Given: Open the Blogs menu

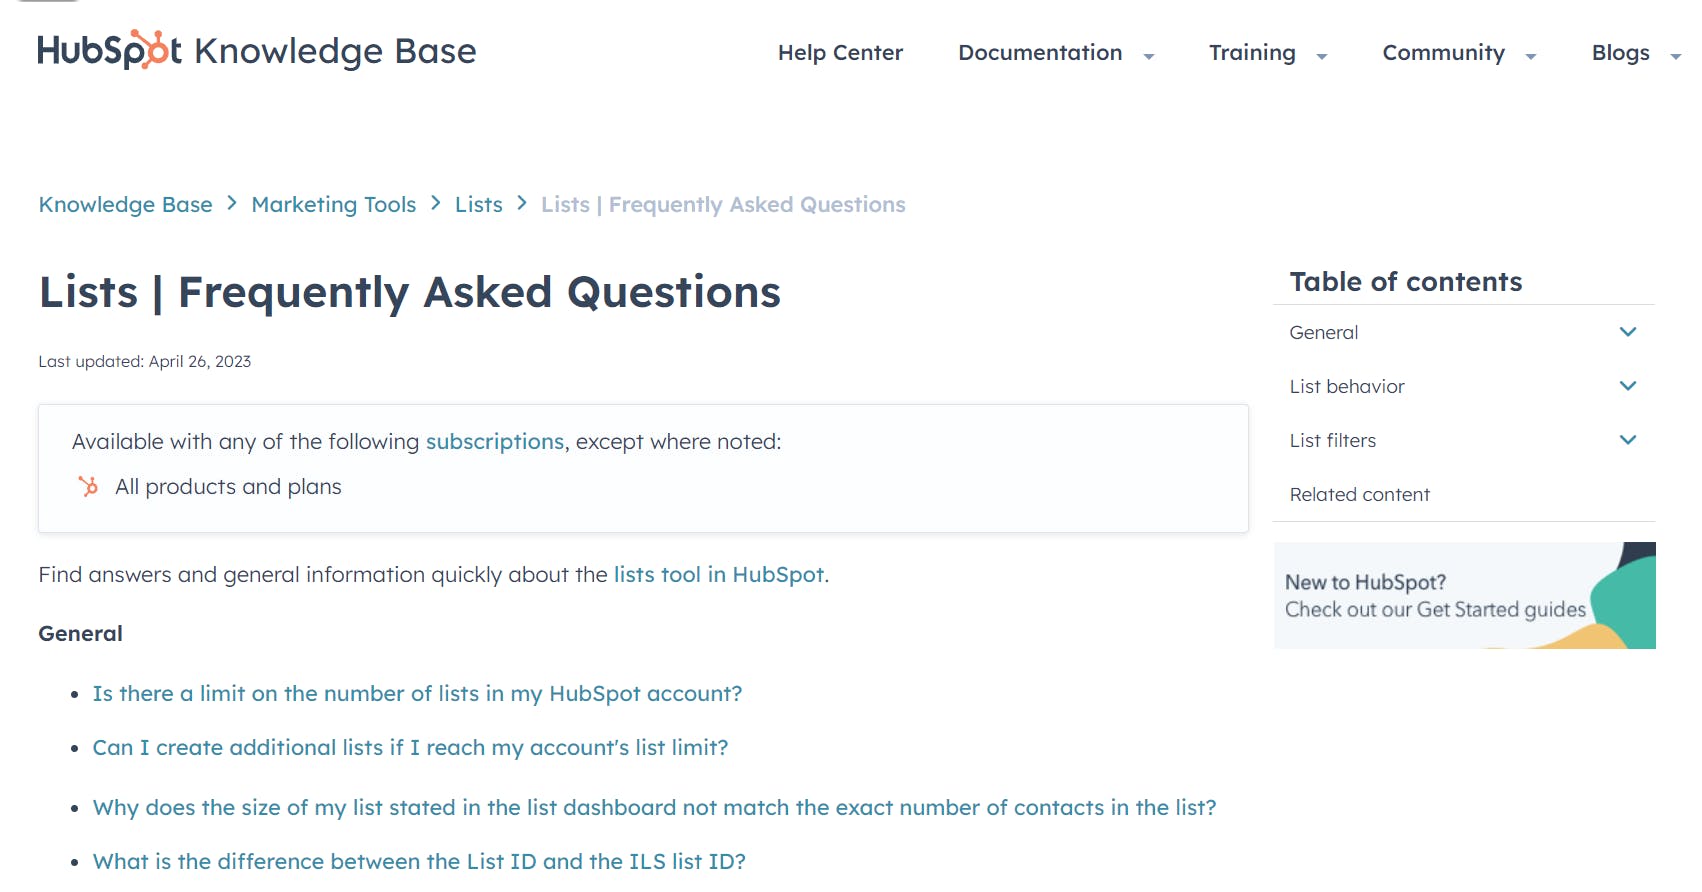Looking at the screenshot, I should click(1620, 53).
